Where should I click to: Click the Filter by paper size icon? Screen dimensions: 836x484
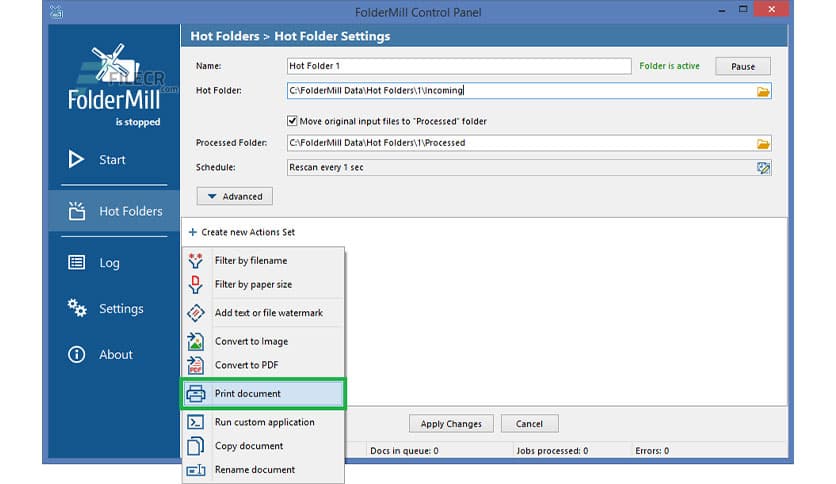pos(196,285)
